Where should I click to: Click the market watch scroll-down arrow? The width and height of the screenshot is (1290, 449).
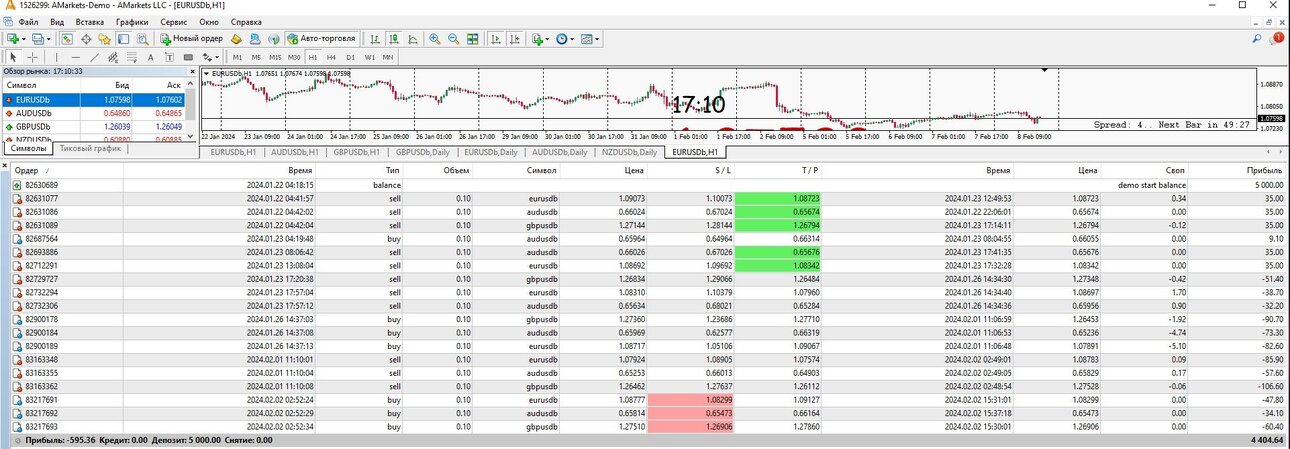tap(192, 138)
